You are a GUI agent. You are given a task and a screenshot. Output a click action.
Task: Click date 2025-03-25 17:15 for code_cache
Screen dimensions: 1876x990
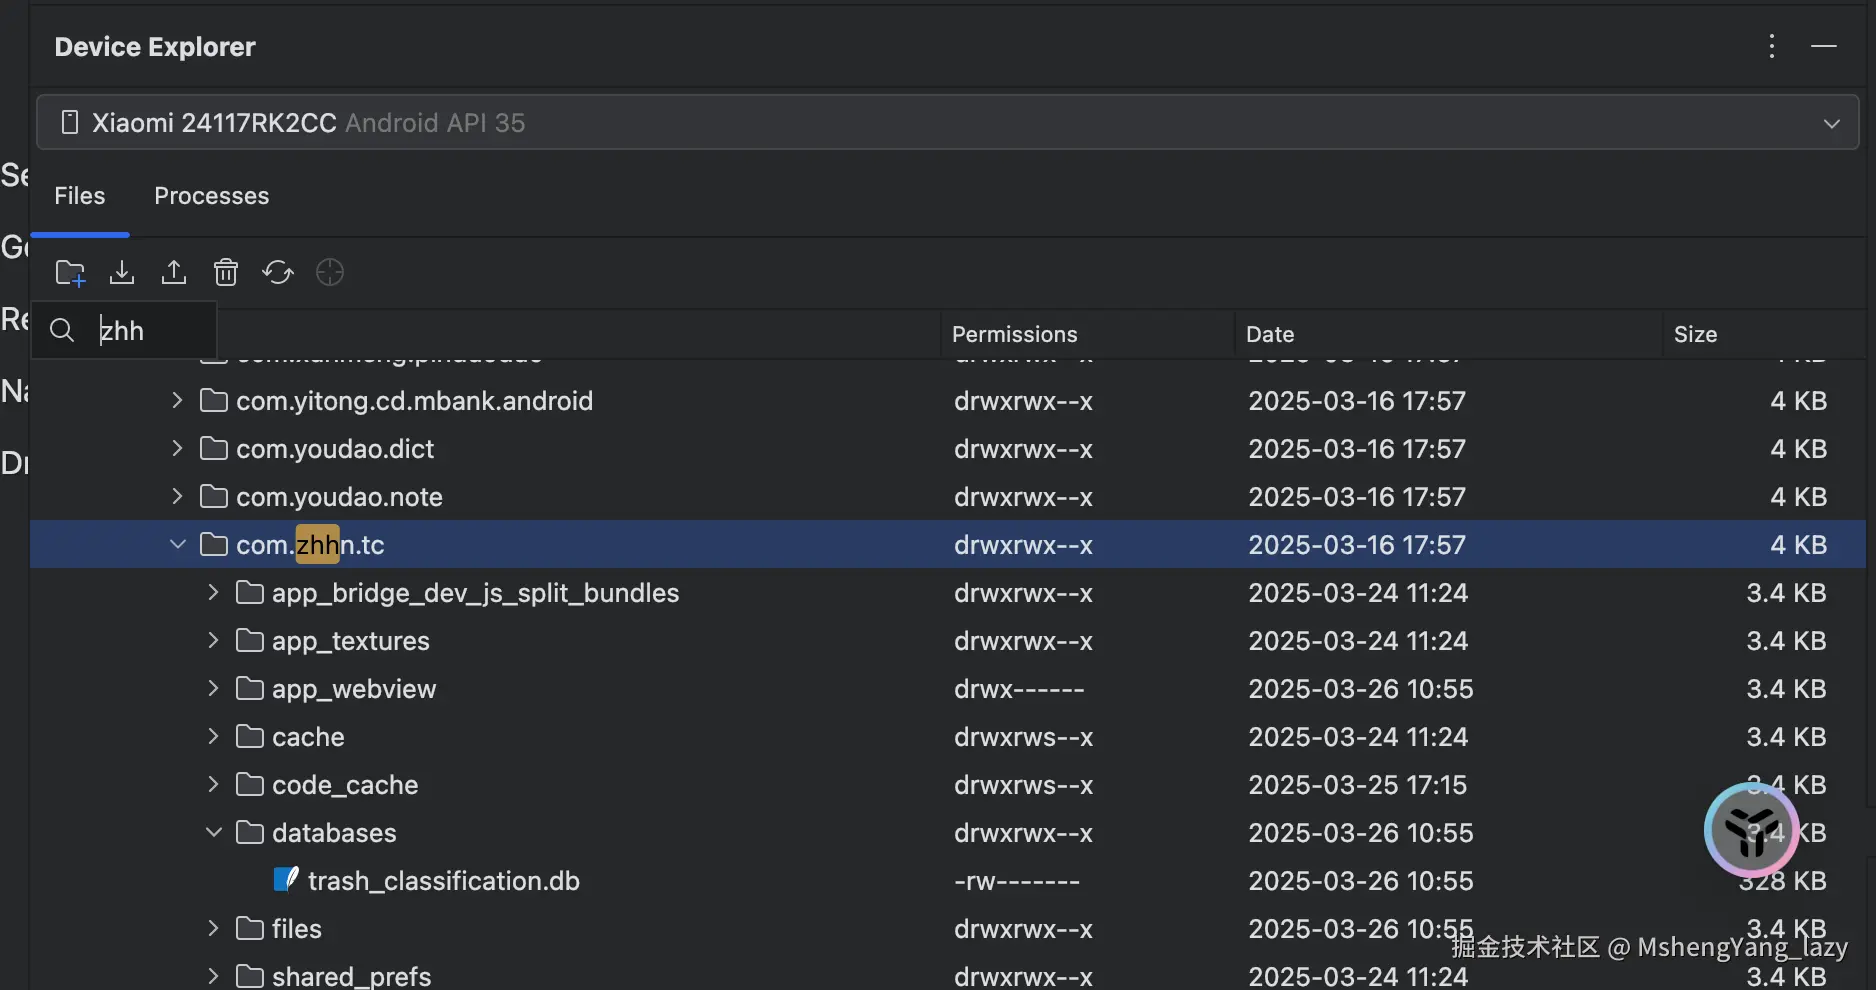click(x=1357, y=785)
